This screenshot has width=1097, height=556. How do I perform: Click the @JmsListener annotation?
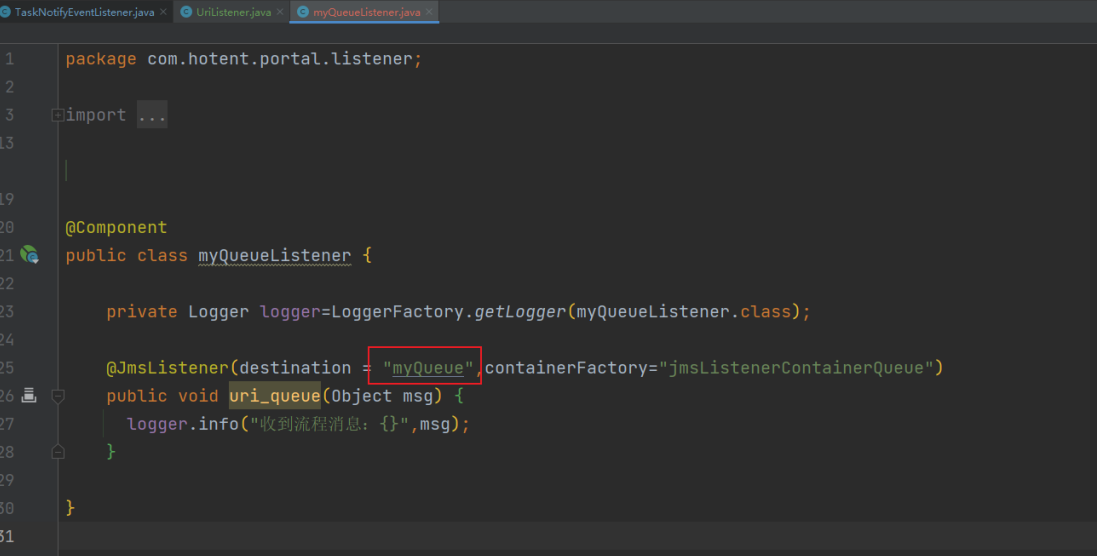167,368
